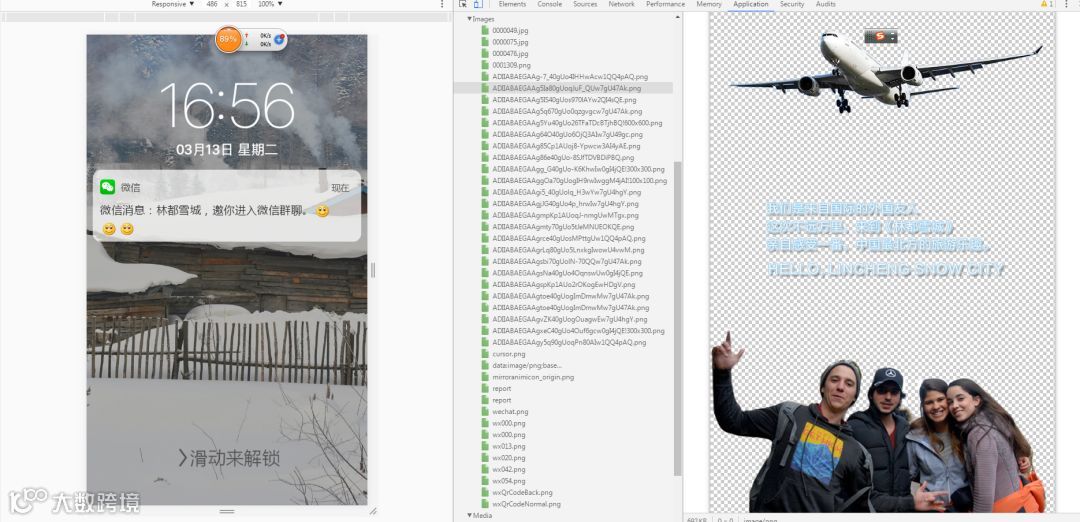
Task: Switch to the Performance tab
Action: (665, 4)
